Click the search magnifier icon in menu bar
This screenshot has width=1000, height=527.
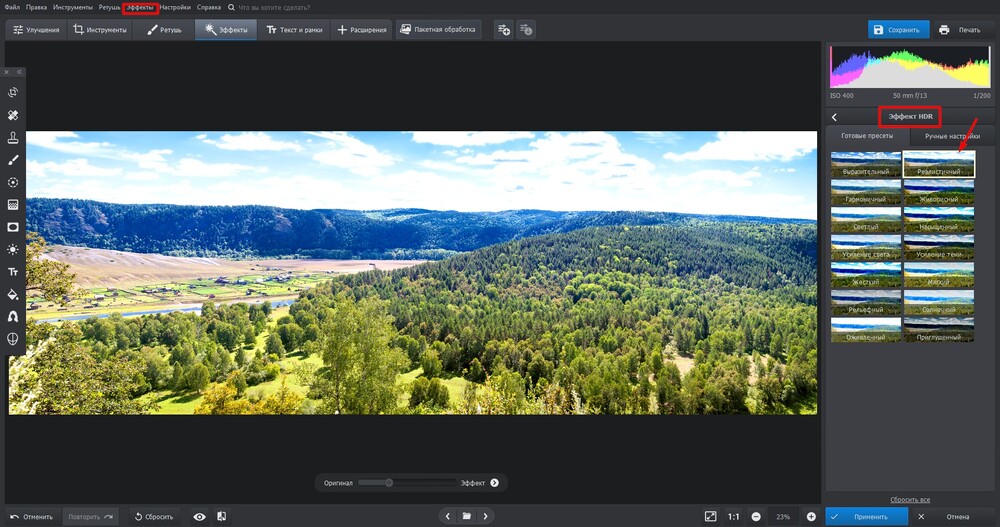231,8
